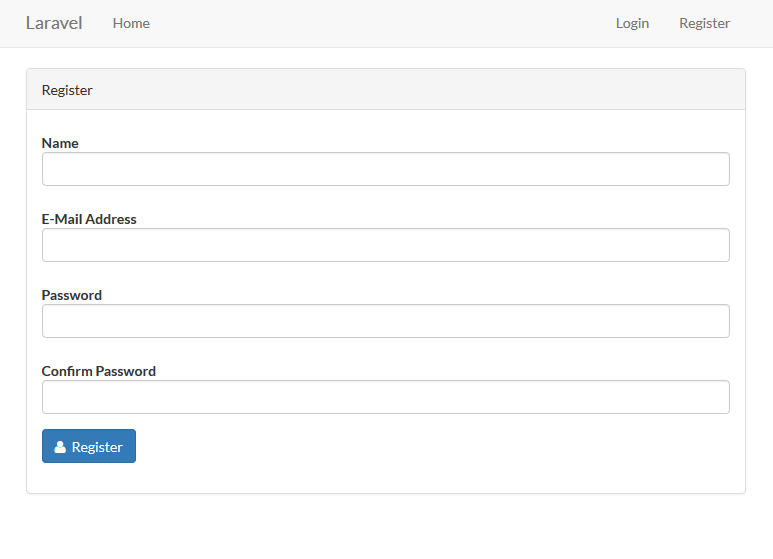Click the person icon in the Register button
The width and height of the screenshot is (773, 559).
click(60, 447)
